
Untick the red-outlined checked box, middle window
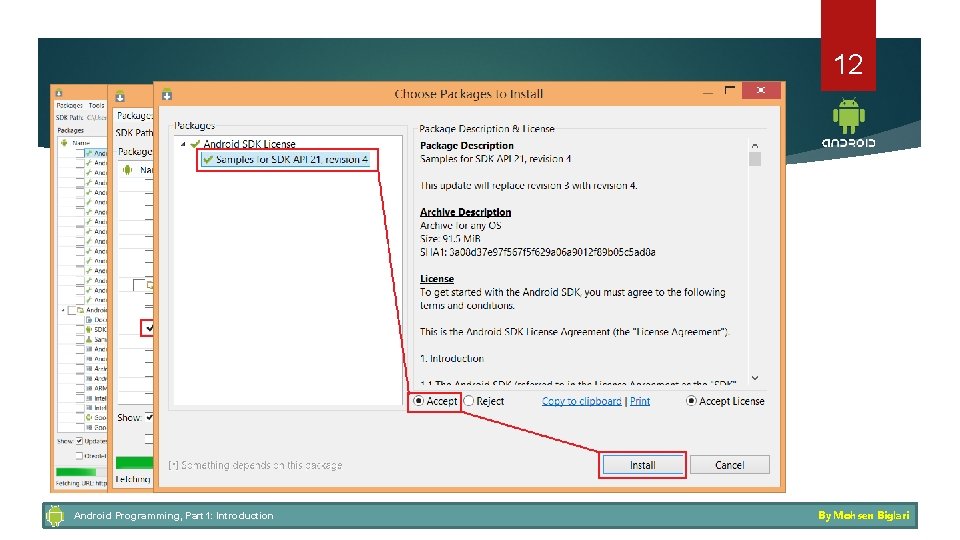pos(148,328)
